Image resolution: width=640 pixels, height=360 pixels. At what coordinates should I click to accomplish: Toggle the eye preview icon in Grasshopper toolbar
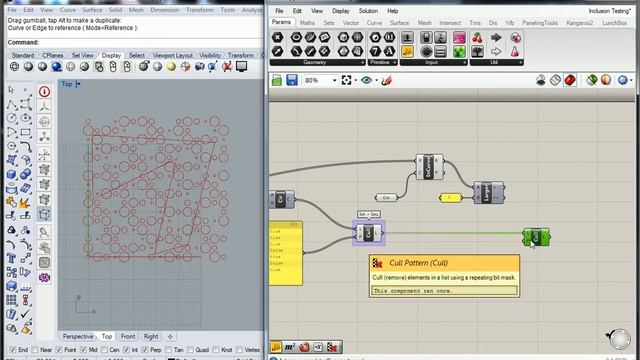coord(366,80)
